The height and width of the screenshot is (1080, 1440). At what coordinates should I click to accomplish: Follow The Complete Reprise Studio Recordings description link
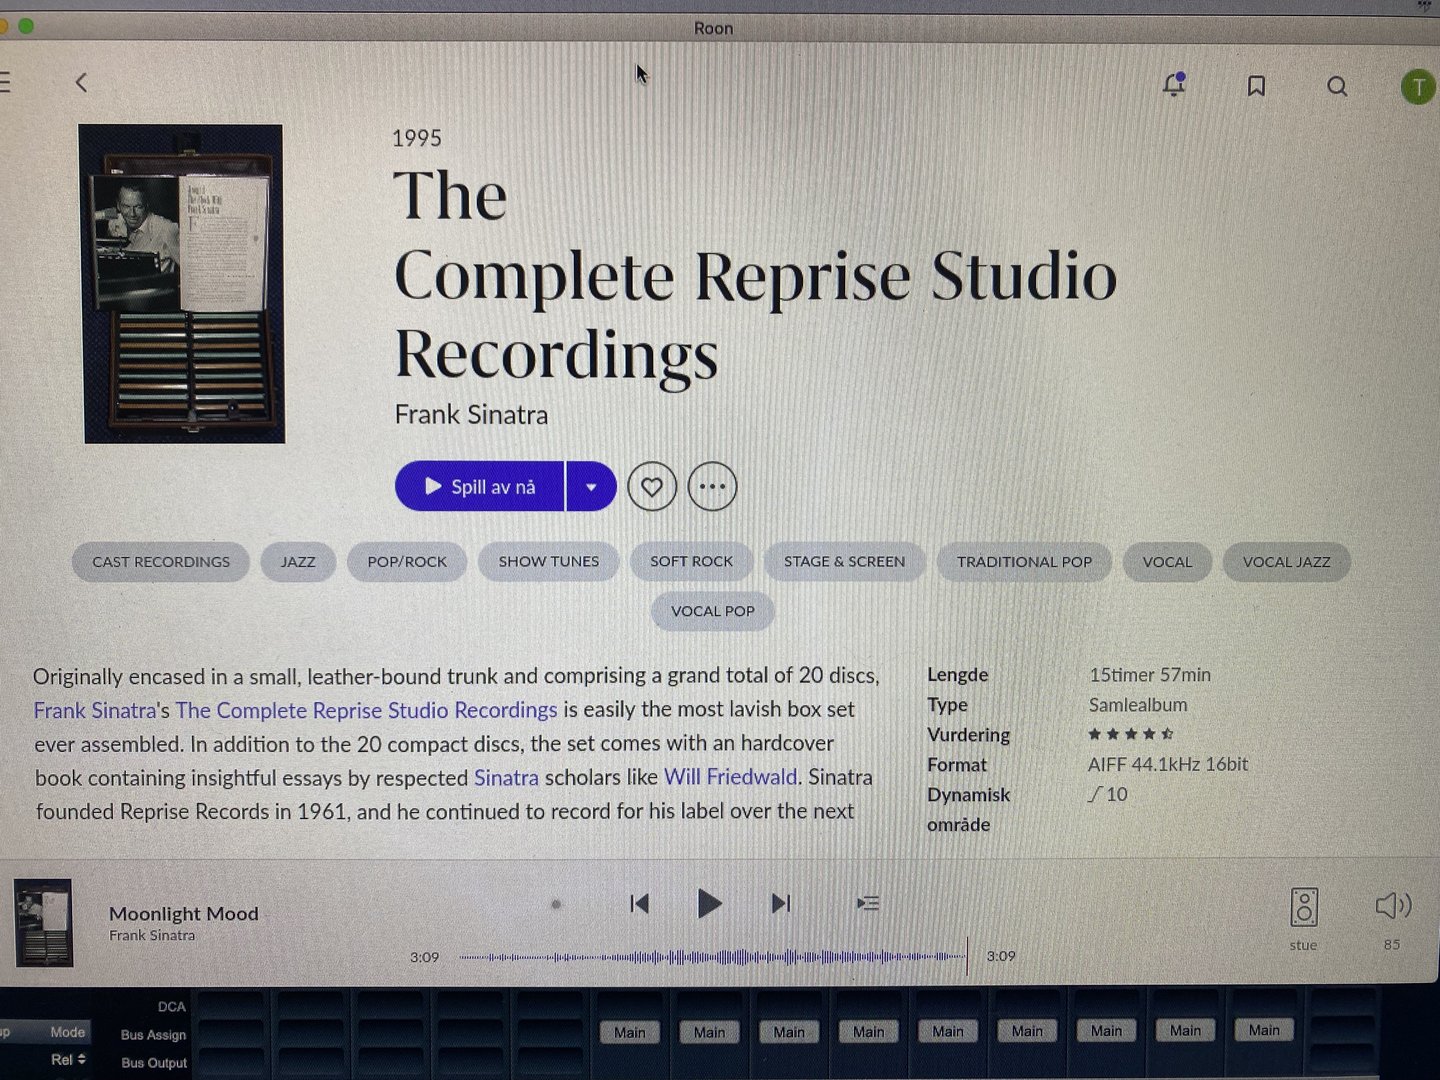(366, 710)
